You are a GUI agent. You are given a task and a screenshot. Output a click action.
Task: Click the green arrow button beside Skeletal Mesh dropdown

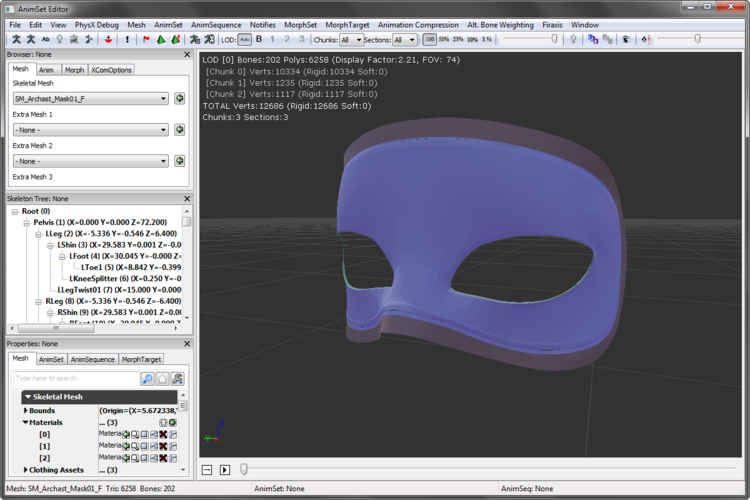click(179, 99)
